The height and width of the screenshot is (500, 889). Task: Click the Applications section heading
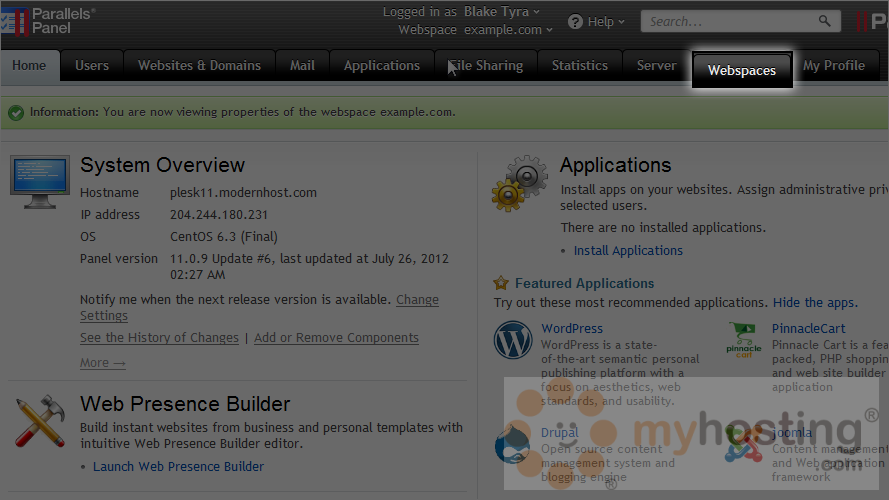click(x=615, y=165)
